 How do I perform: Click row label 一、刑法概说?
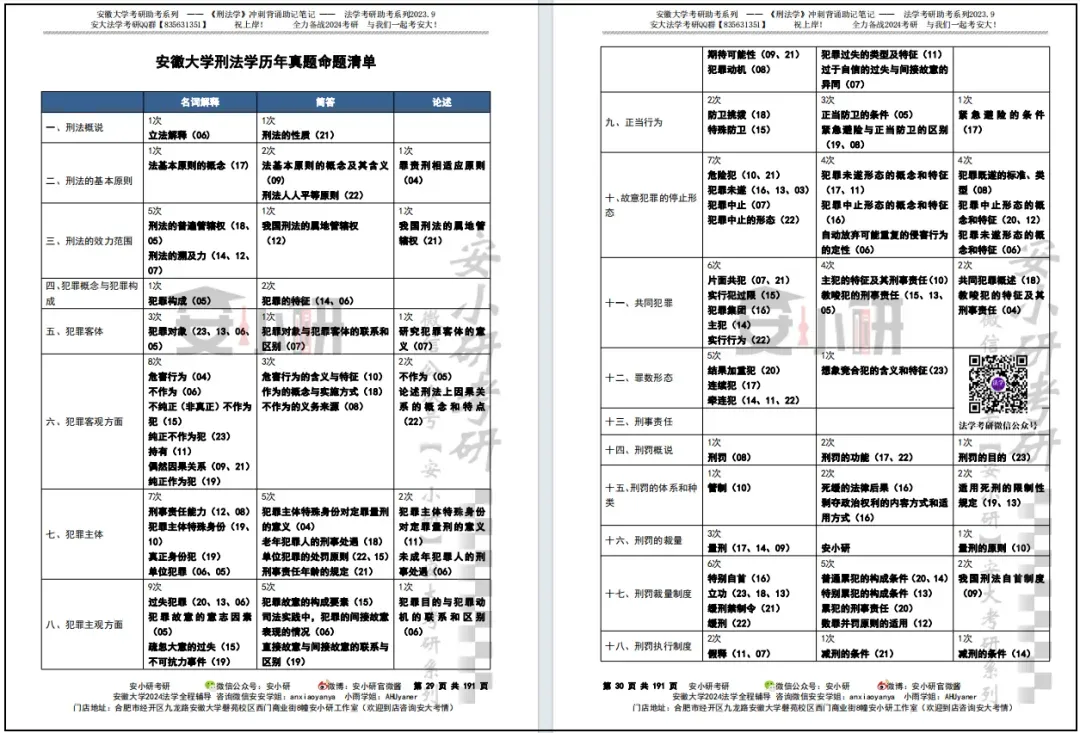pyautogui.click(x=74, y=128)
